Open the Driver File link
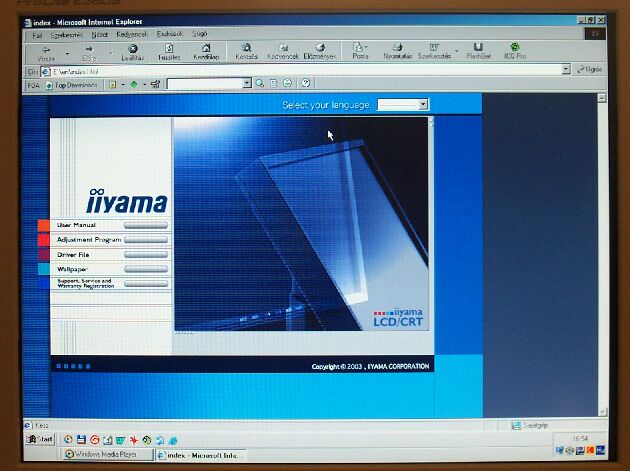 (x=73, y=254)
